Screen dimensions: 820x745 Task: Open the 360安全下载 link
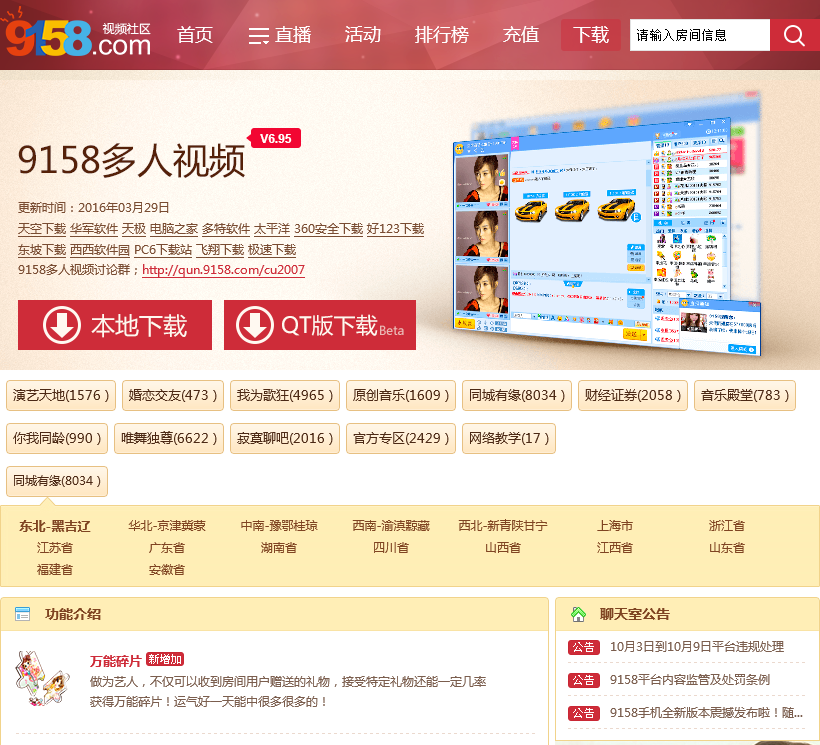(328, 229)
